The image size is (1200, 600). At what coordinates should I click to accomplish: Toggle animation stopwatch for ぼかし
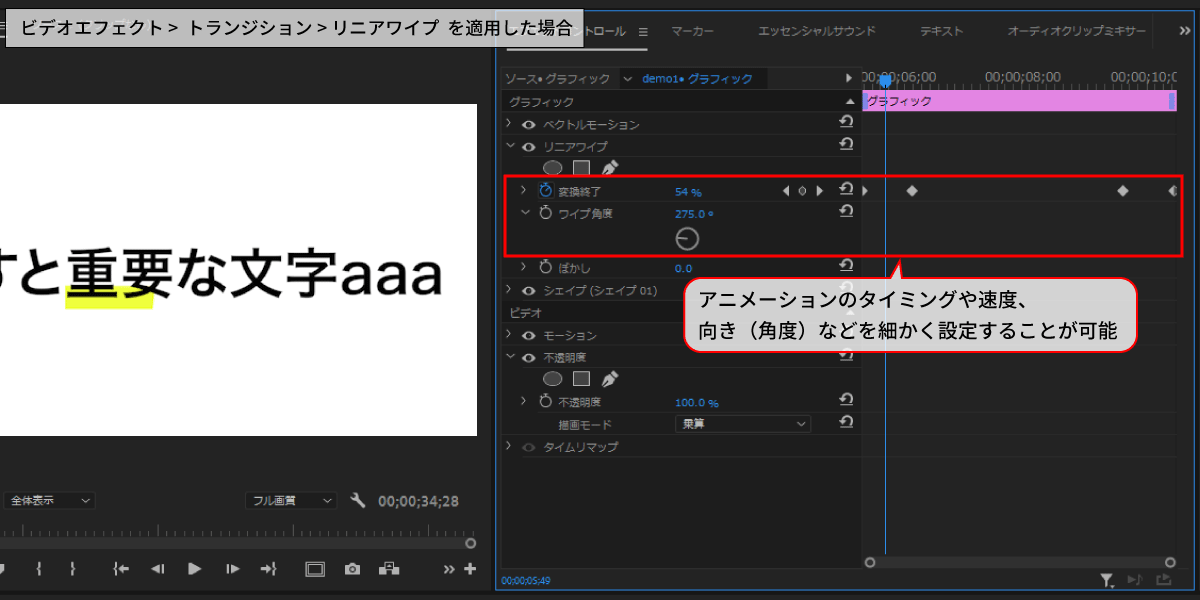(x=545, y=267)
